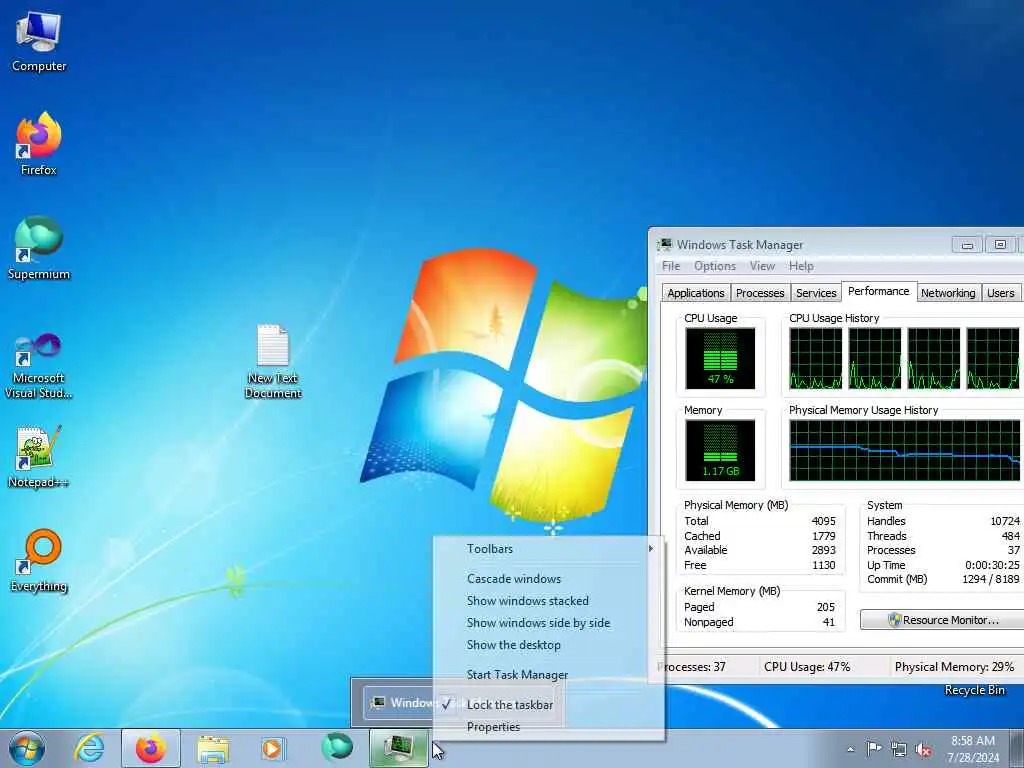Click the first CPU Usage History graph
This screenshot has height=768, width=1024.
[816, 358]
